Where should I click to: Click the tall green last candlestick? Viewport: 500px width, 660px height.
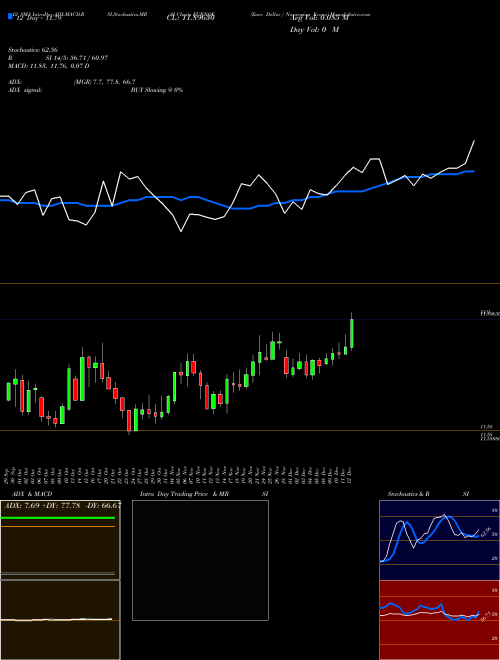[351, 333]
